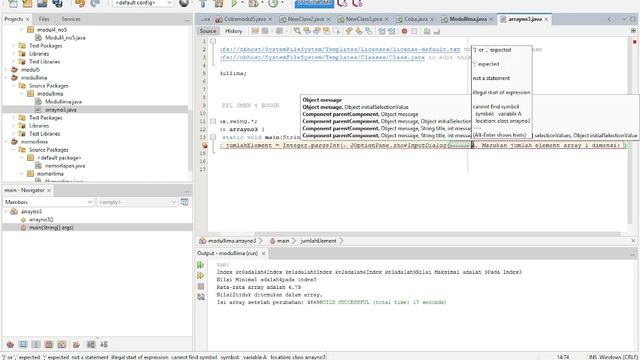The image size is (640, 360).
Task: Select Modul4_no5.java in the Projects tree
Action: 65,38
